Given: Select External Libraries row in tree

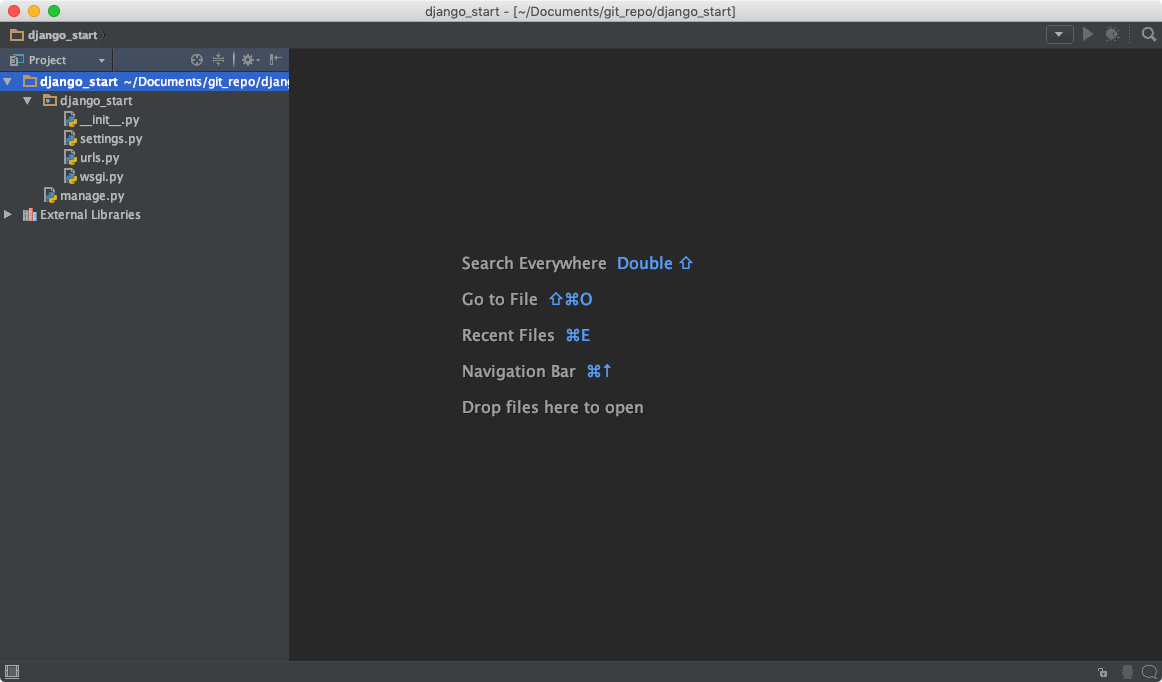Looking at the screenshot, I should (145, 214).
